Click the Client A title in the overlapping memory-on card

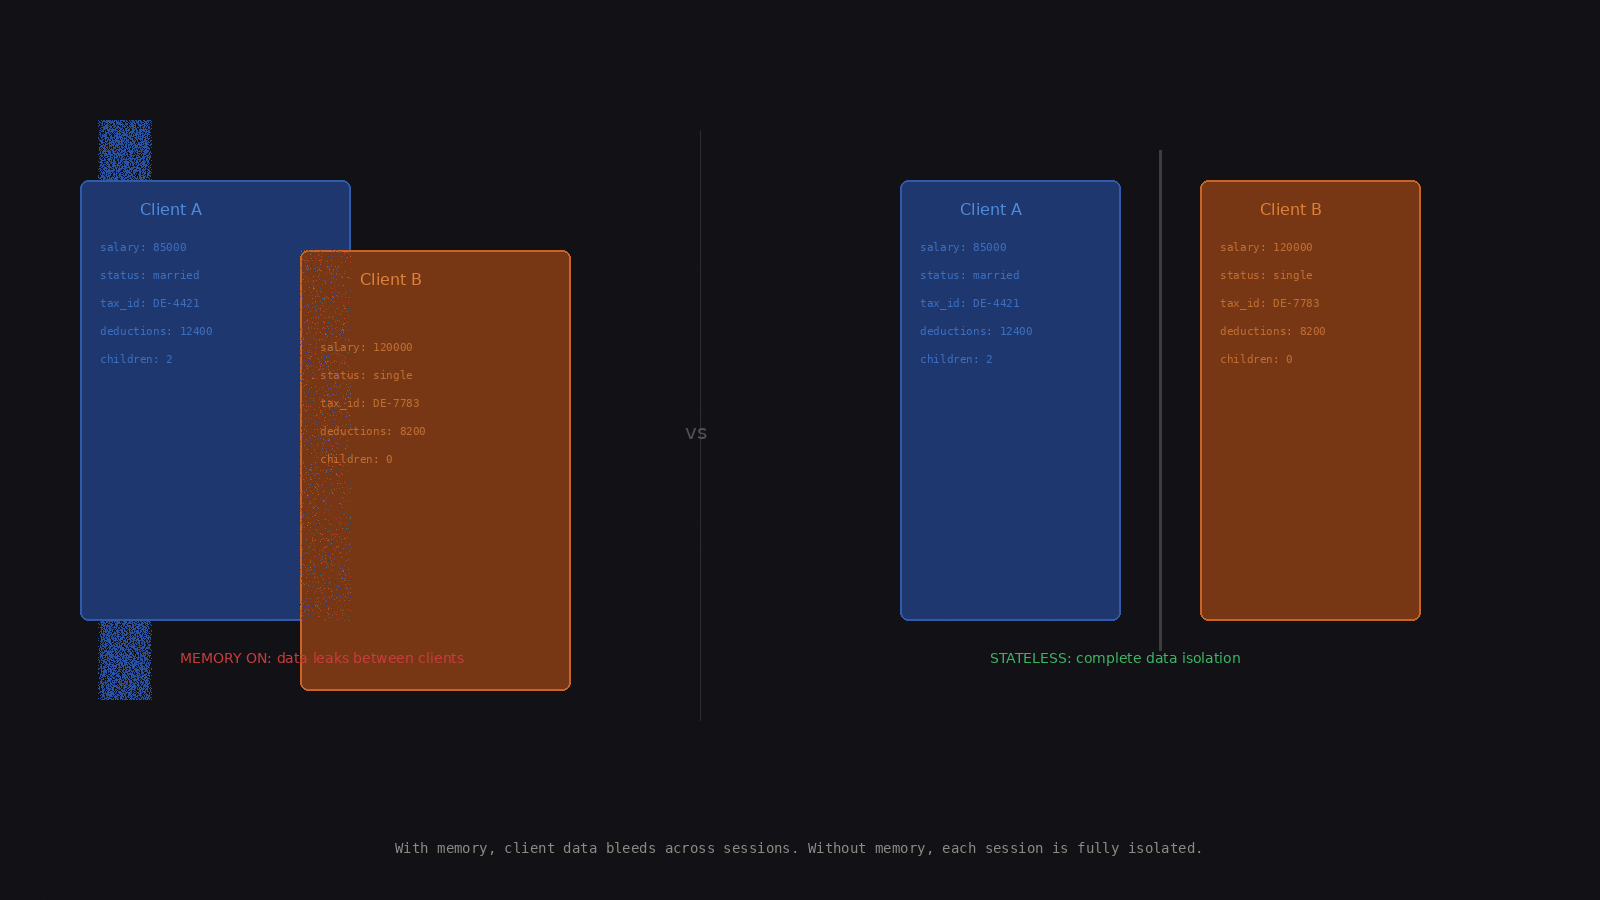tap(171, 210)
